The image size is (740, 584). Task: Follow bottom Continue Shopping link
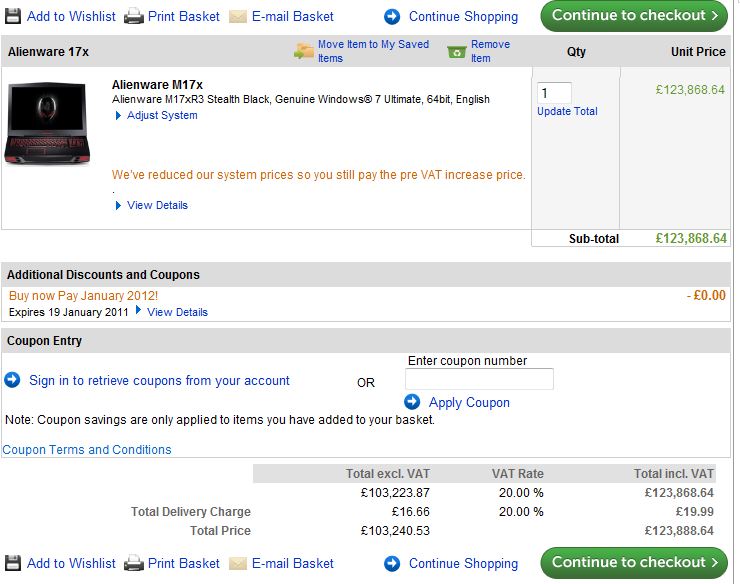coord(463,563)
